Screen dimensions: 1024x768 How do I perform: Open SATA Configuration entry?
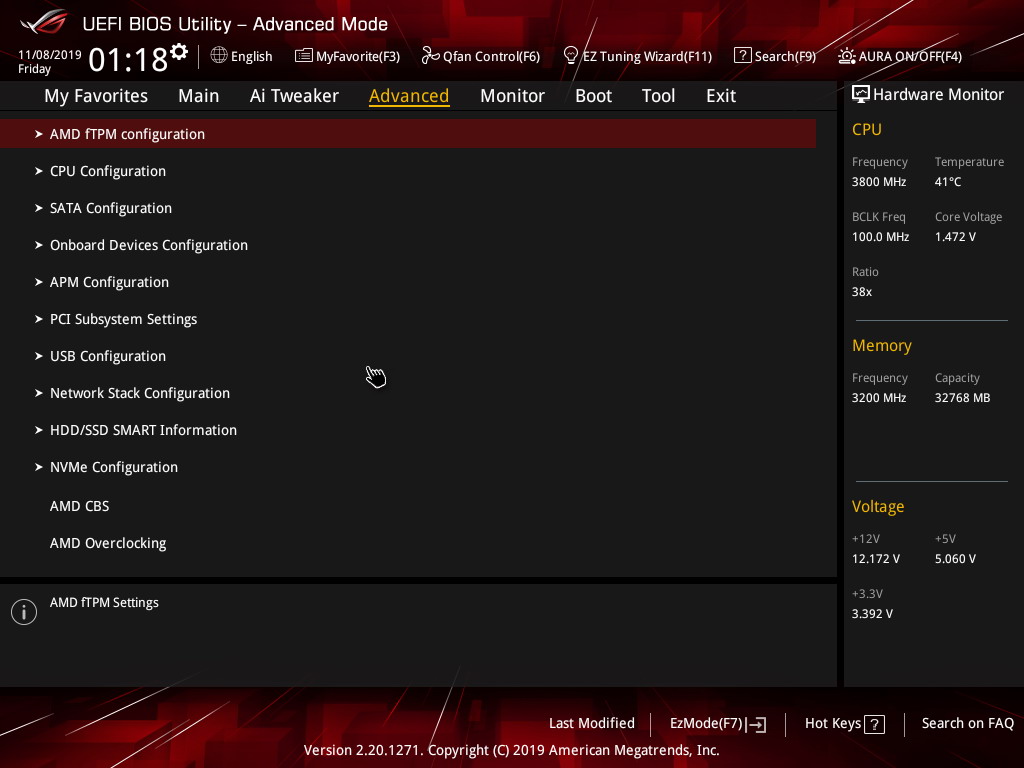pos(111,208)
